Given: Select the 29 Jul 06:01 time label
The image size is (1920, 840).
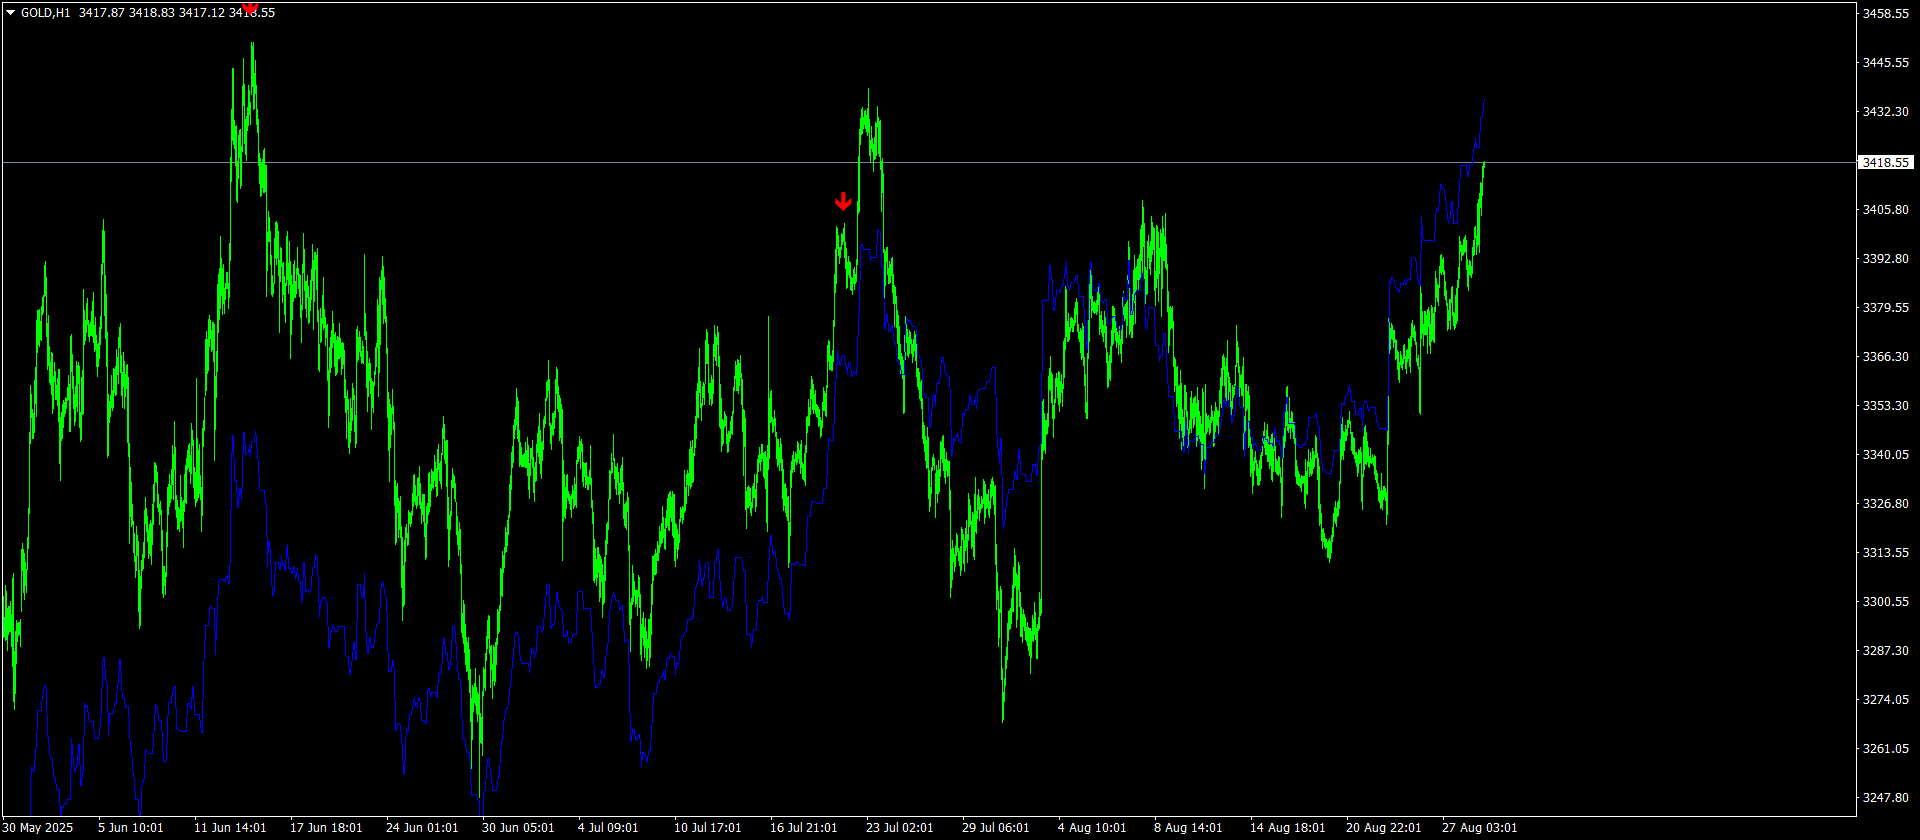Looking at the screenshot, I should (x=996, y=828).
